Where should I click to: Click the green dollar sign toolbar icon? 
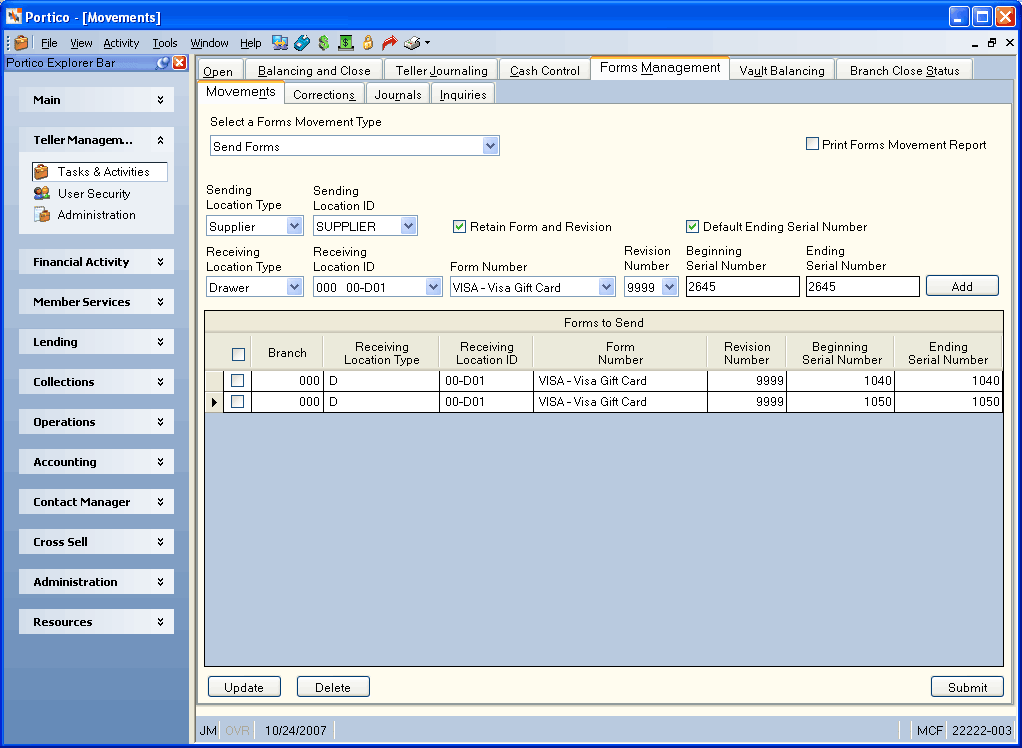pyautogui.click(x=324, y=43)
